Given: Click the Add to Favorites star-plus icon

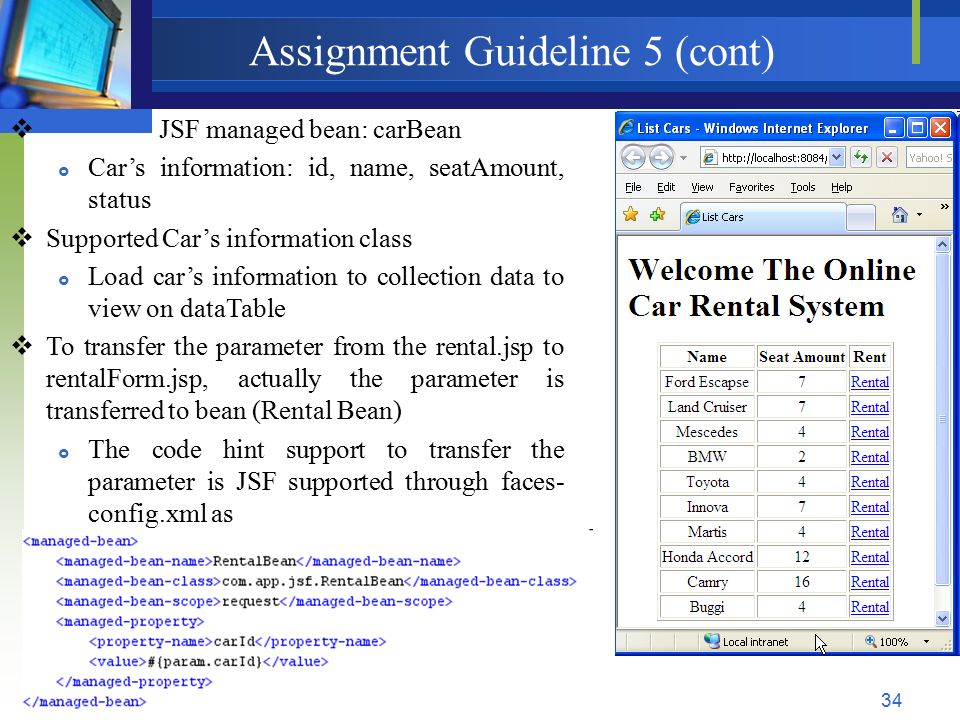Looking at the screenshot, I should (x=658, y=215).
